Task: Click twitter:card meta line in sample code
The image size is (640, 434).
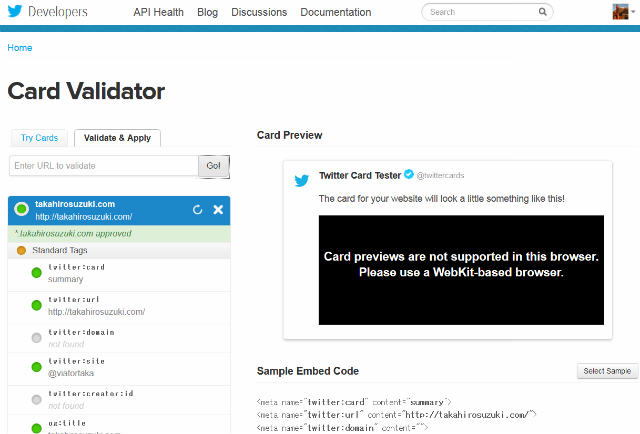Action: pos(354,402)
